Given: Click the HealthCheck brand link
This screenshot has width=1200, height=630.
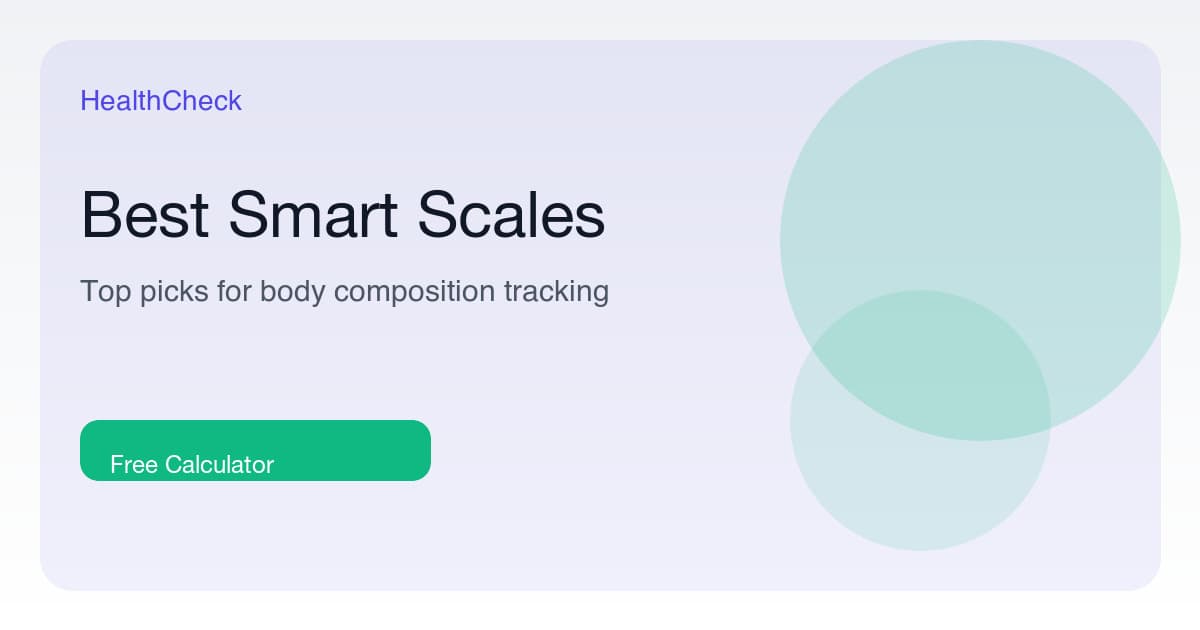Looking at the screenshot, I should pyautogui.click(x=161, y=100).
